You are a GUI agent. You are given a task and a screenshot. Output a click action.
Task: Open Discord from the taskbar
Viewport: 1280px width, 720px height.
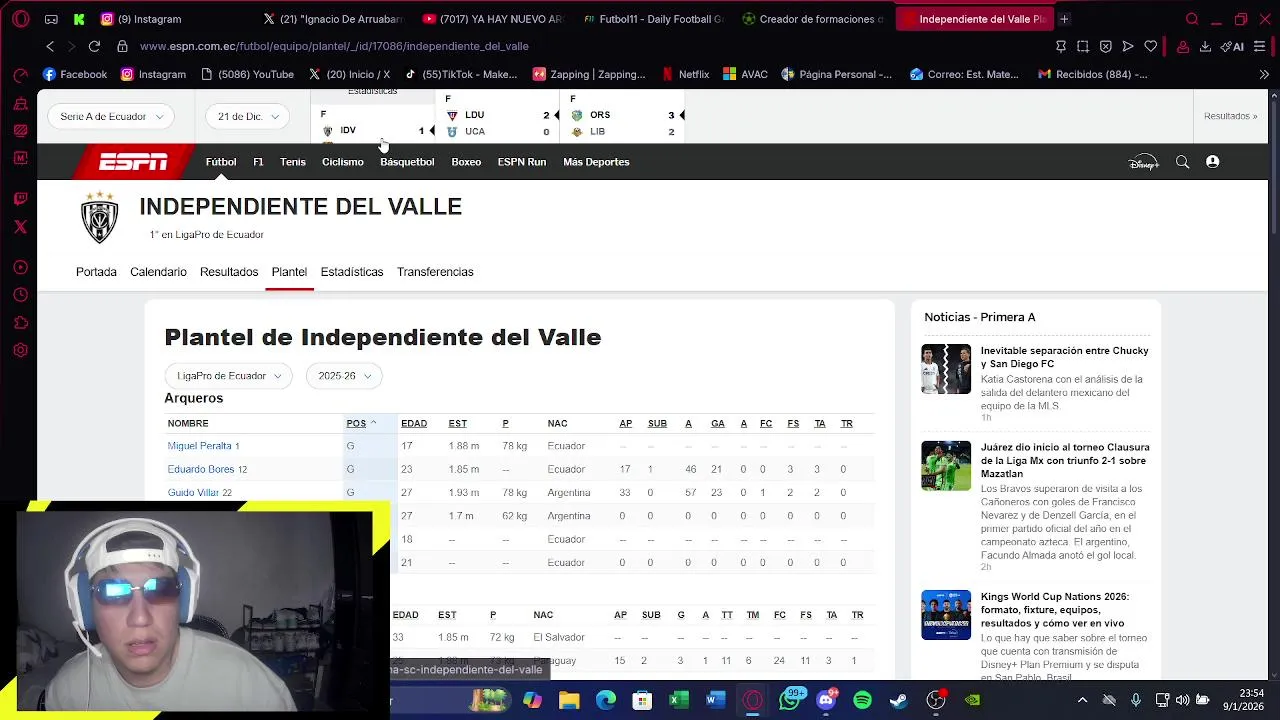tap(826, 700)
